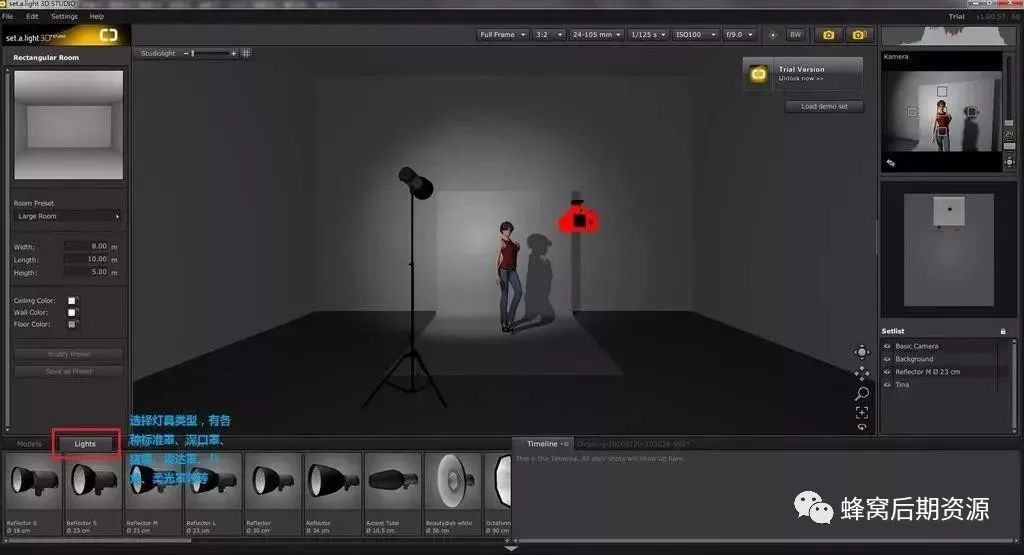
Task: Open the 1/125 s shutter speed dropdown
Action: pyautogui.click(x=648, y=35)
